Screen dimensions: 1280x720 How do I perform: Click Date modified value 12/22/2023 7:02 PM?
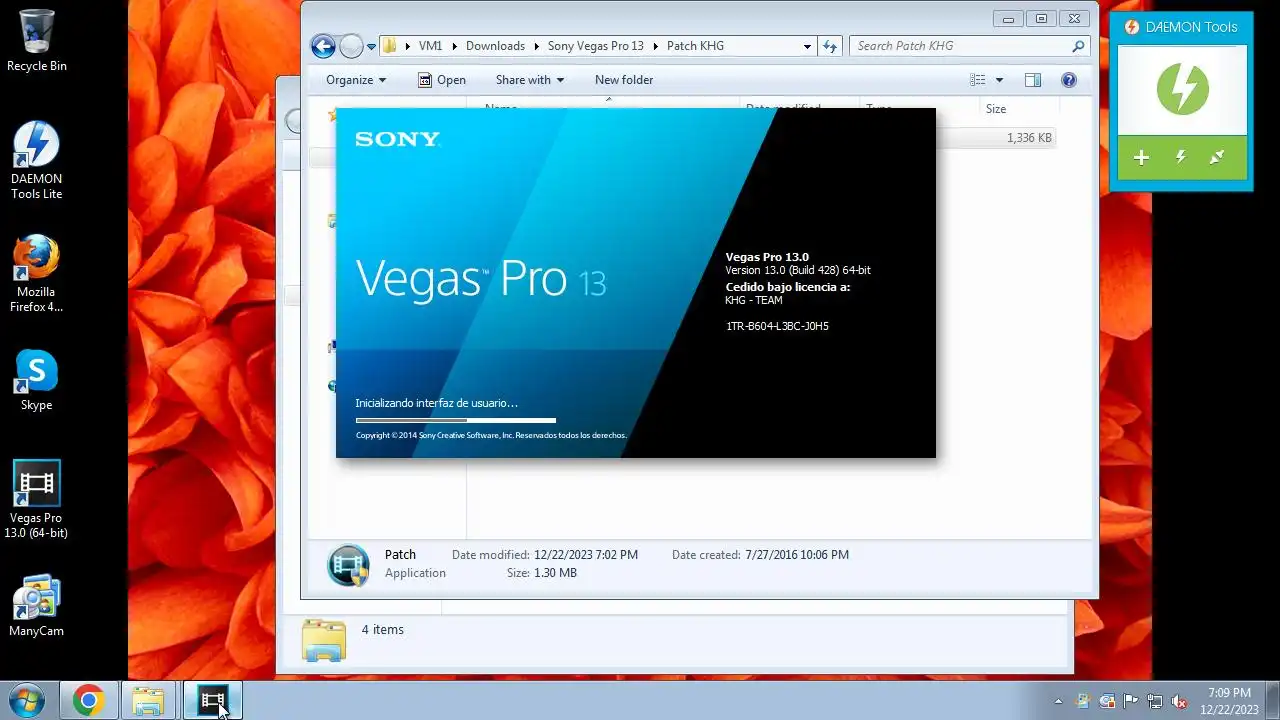coord(586,554)
